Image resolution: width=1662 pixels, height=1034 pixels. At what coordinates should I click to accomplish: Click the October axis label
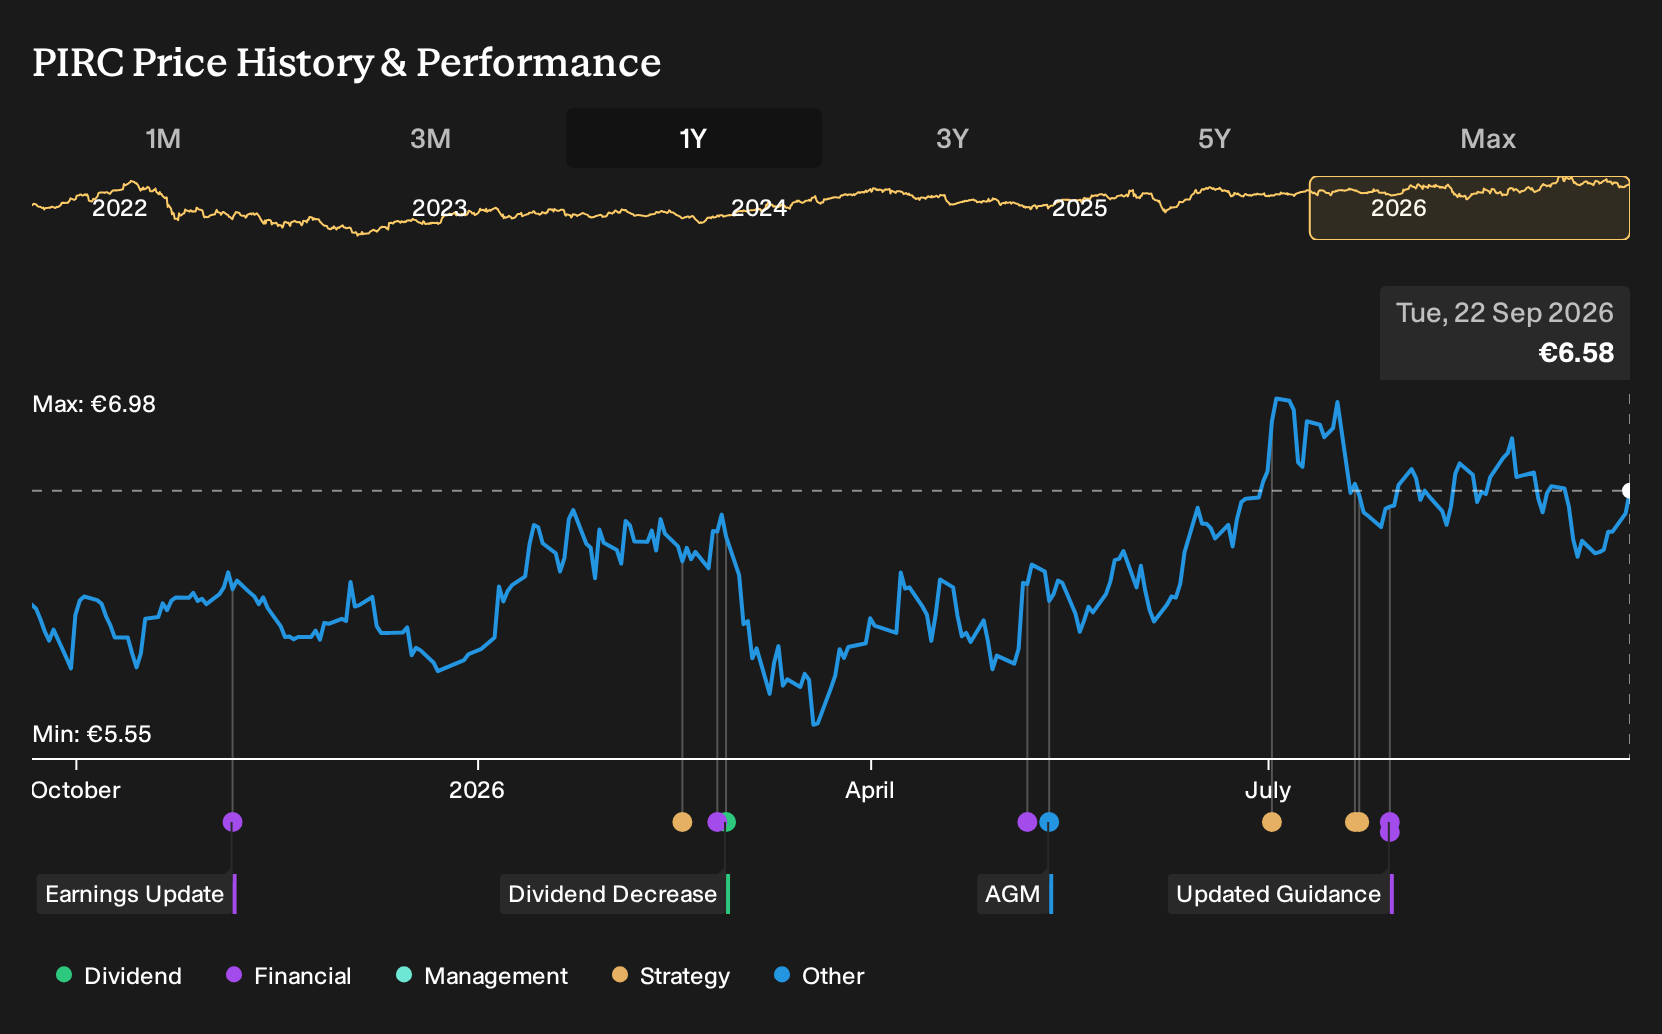tap(76, 790)
